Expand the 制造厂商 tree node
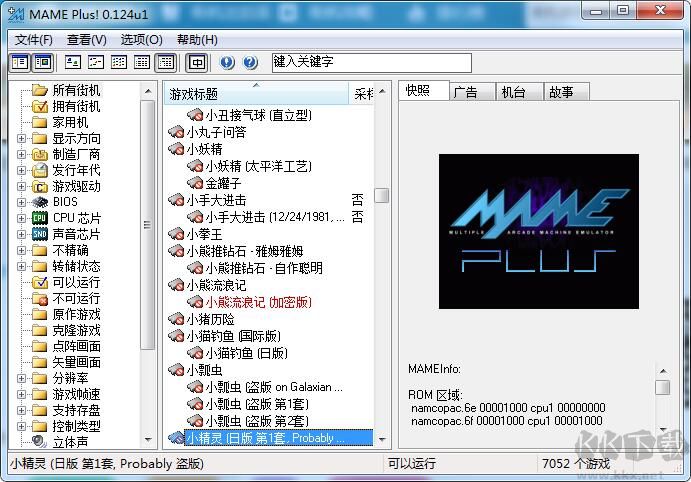Image resolution: width=691 pixels, height=482 pixels. coord(21,154)
